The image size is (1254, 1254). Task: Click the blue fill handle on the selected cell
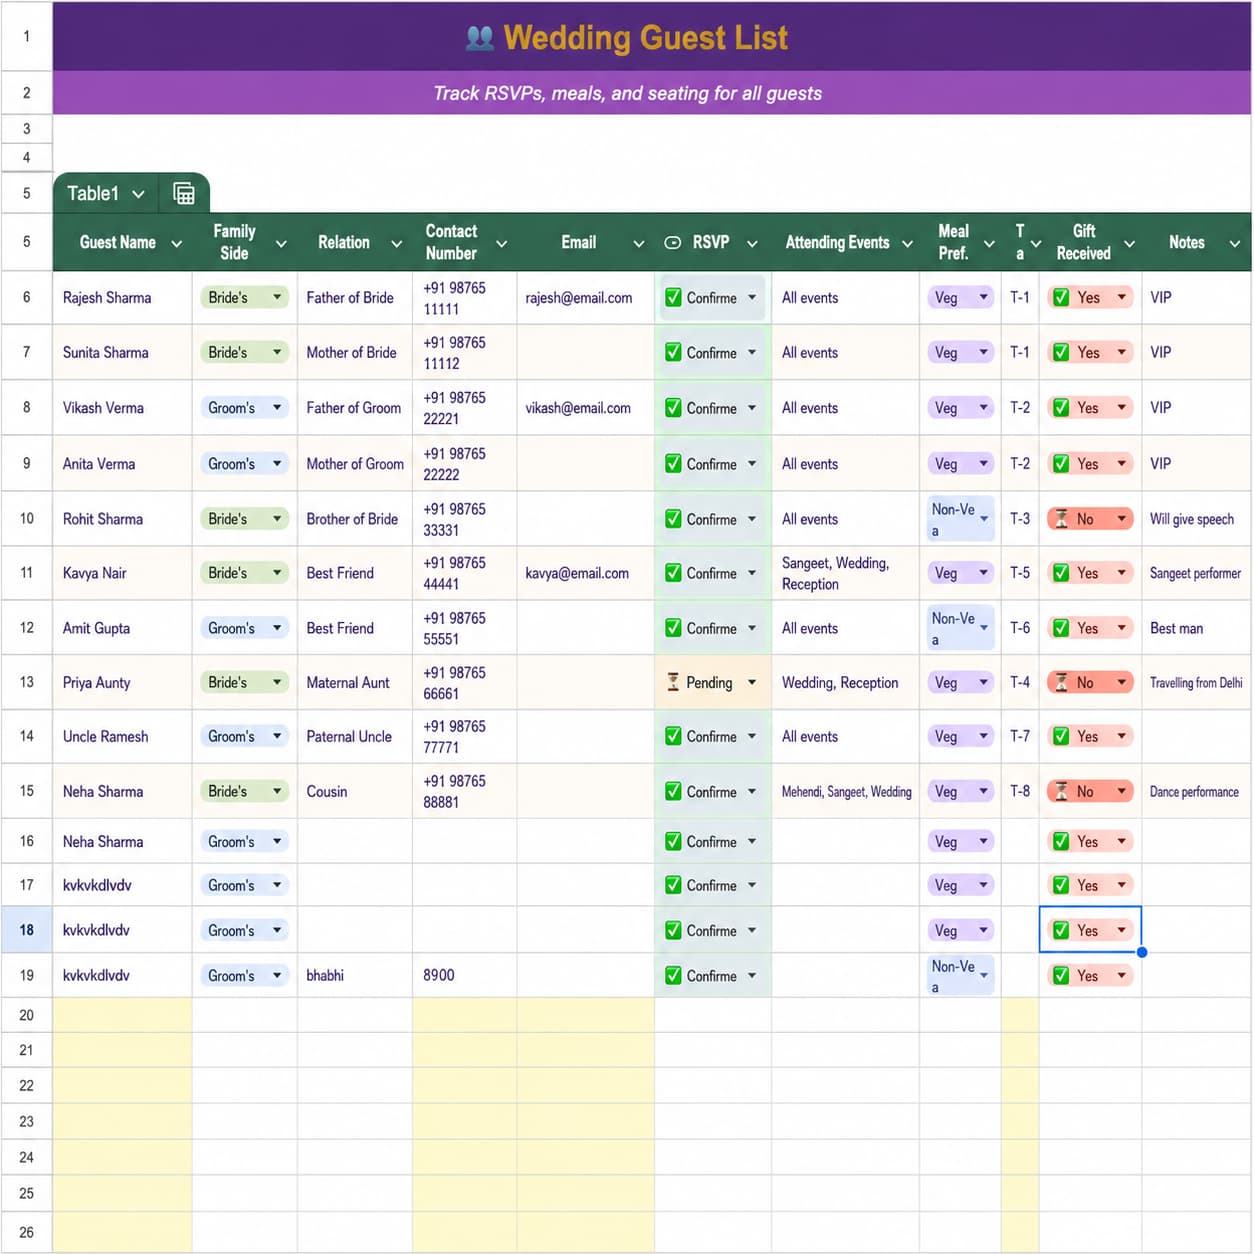(1142, 952)
